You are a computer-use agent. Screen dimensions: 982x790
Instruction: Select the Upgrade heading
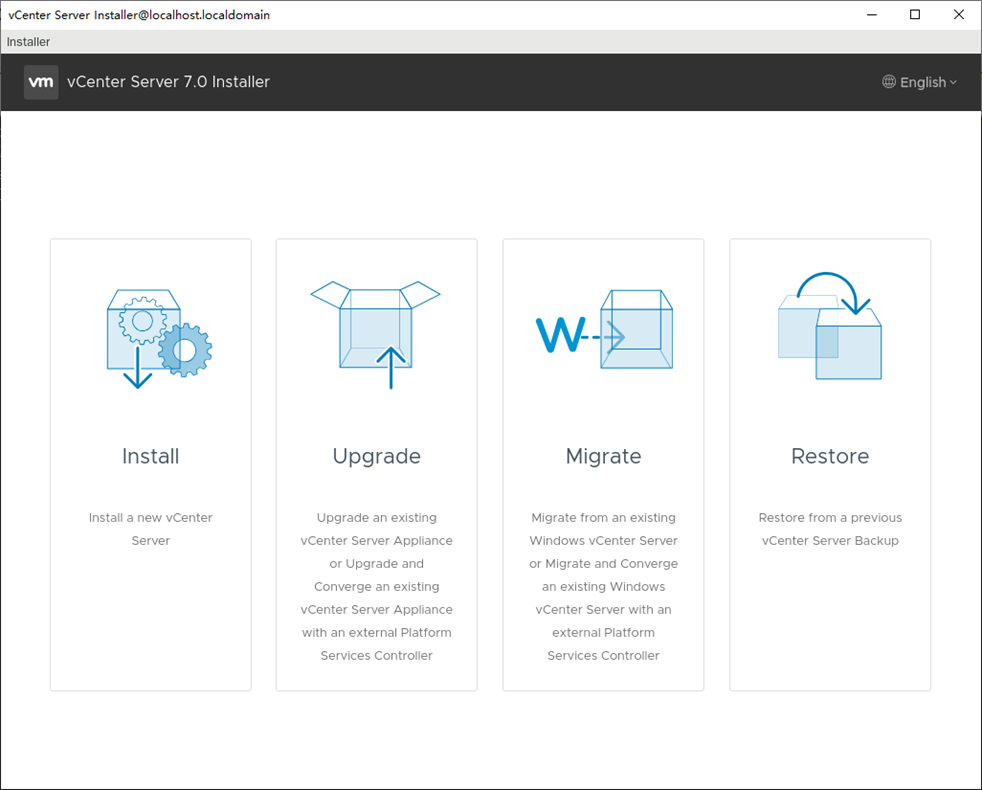(x=376, y=456)
